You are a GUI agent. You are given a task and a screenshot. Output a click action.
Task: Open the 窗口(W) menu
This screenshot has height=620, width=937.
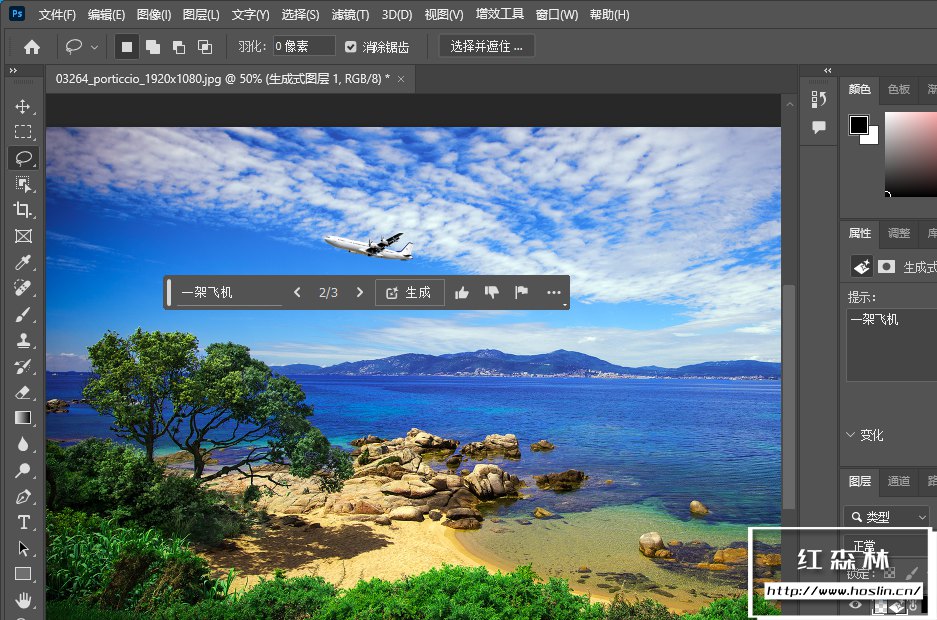tap(556, 14)
